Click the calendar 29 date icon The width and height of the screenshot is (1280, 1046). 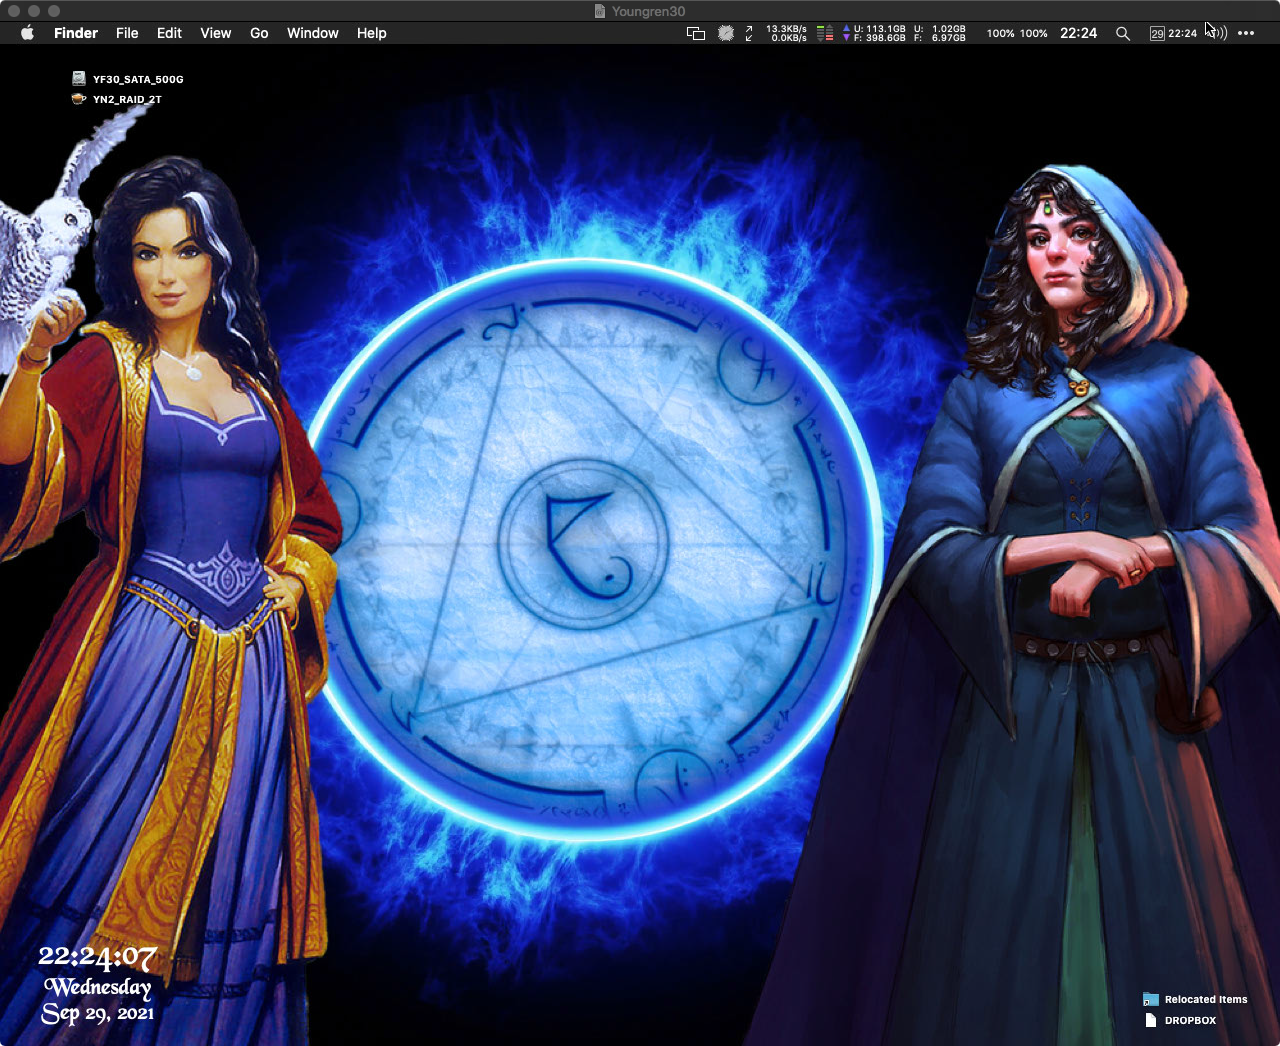coord(1157,33)
